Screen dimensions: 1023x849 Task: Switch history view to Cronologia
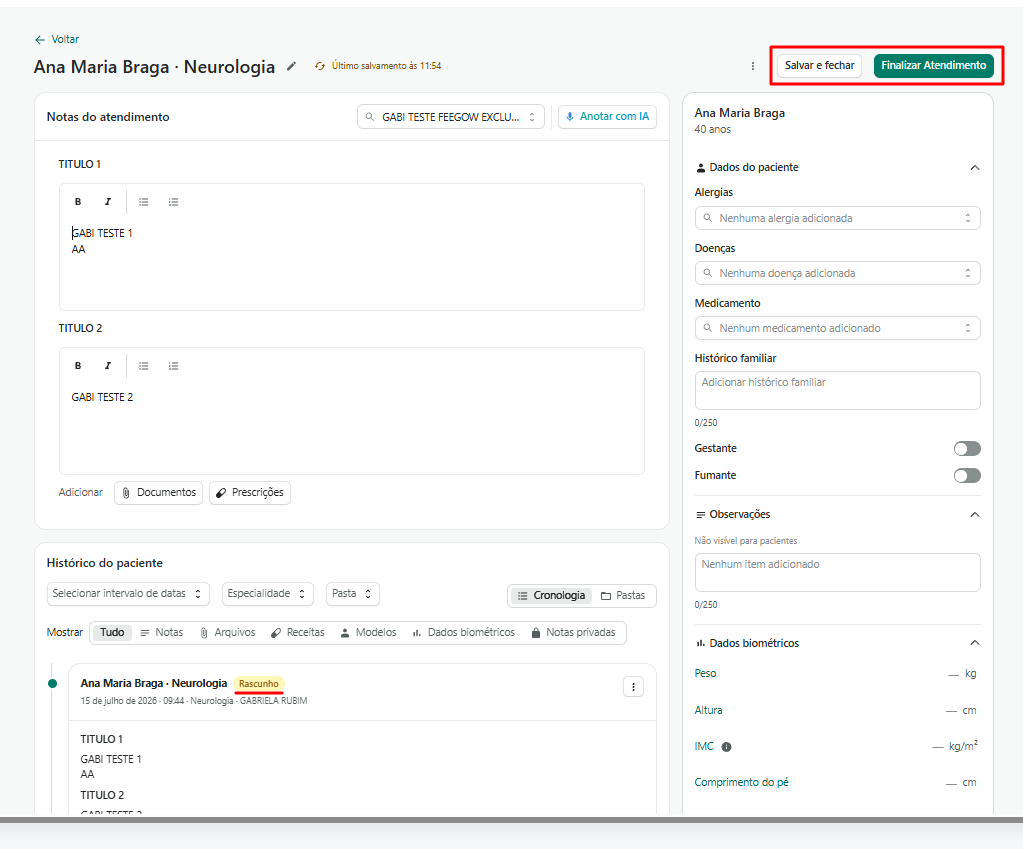(x=551, y=595)
